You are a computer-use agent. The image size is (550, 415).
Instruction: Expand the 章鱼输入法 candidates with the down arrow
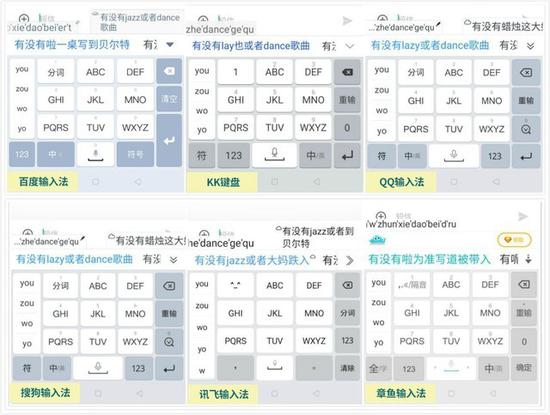point(529,259)
